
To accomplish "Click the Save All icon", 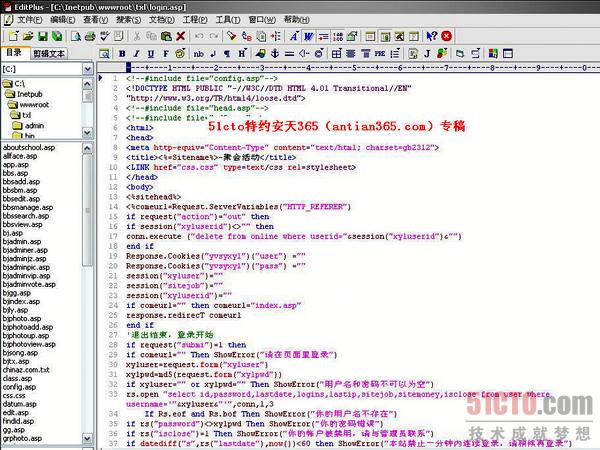I will (57, 36).
